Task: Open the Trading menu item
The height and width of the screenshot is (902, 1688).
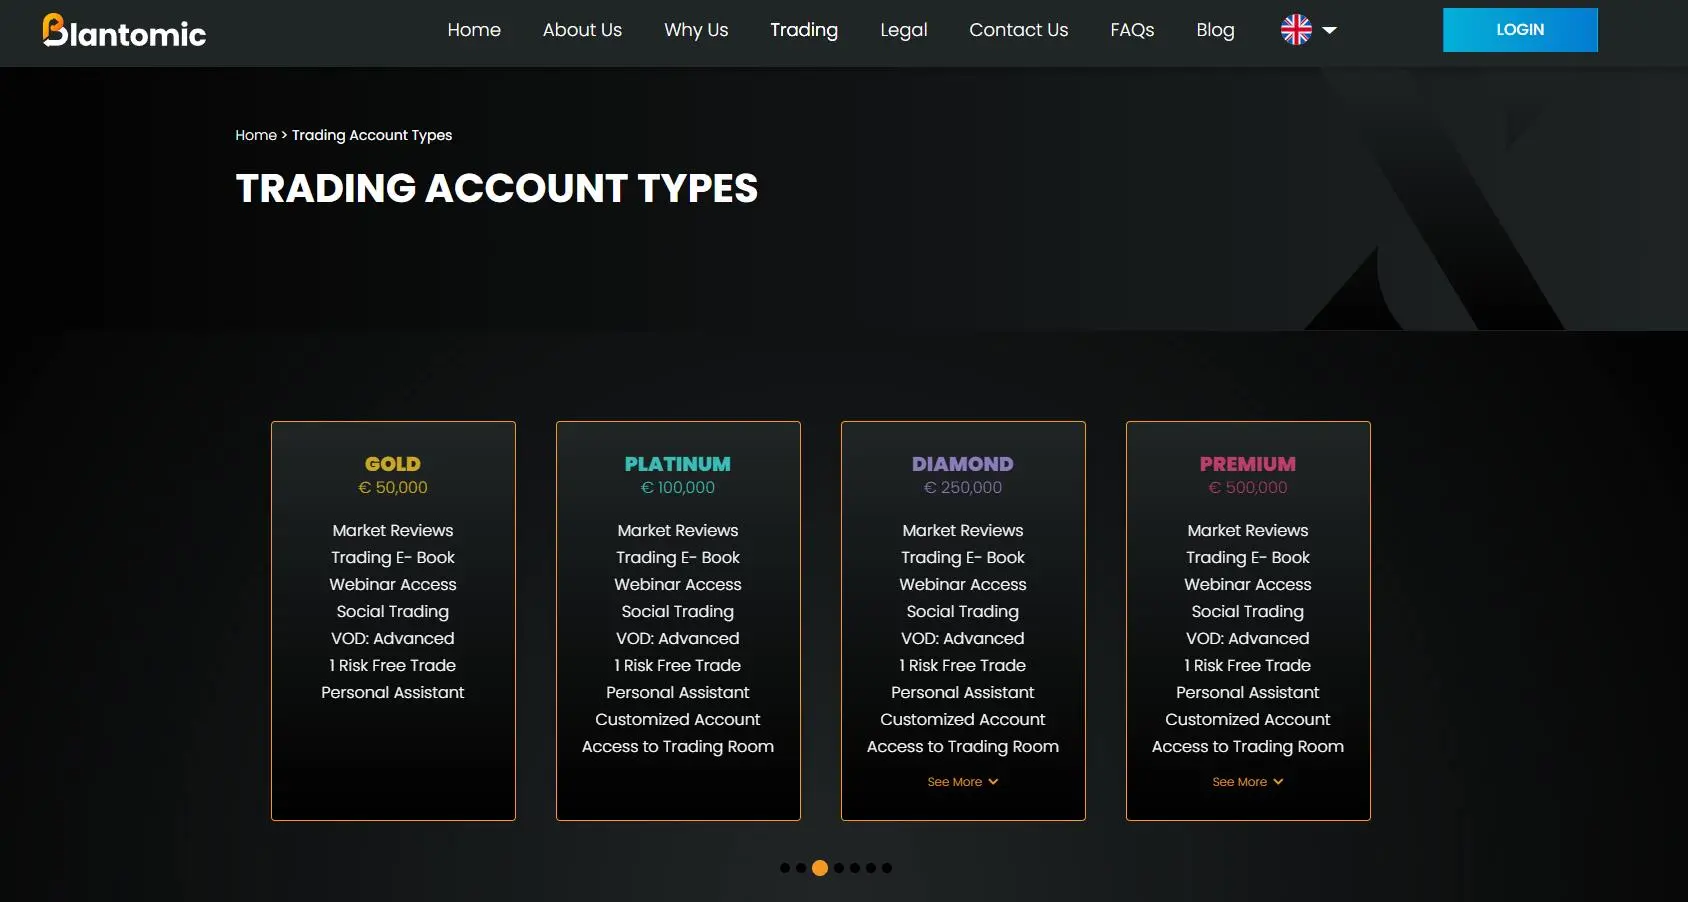Action: (804, 30)
